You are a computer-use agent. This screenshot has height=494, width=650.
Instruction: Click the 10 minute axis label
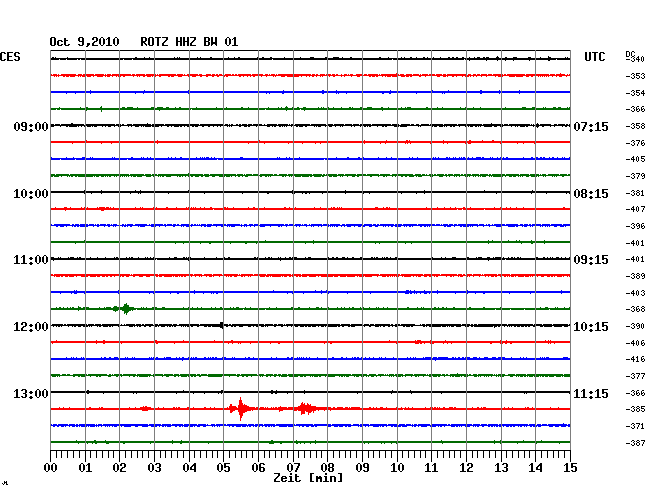tap(397, 468)
